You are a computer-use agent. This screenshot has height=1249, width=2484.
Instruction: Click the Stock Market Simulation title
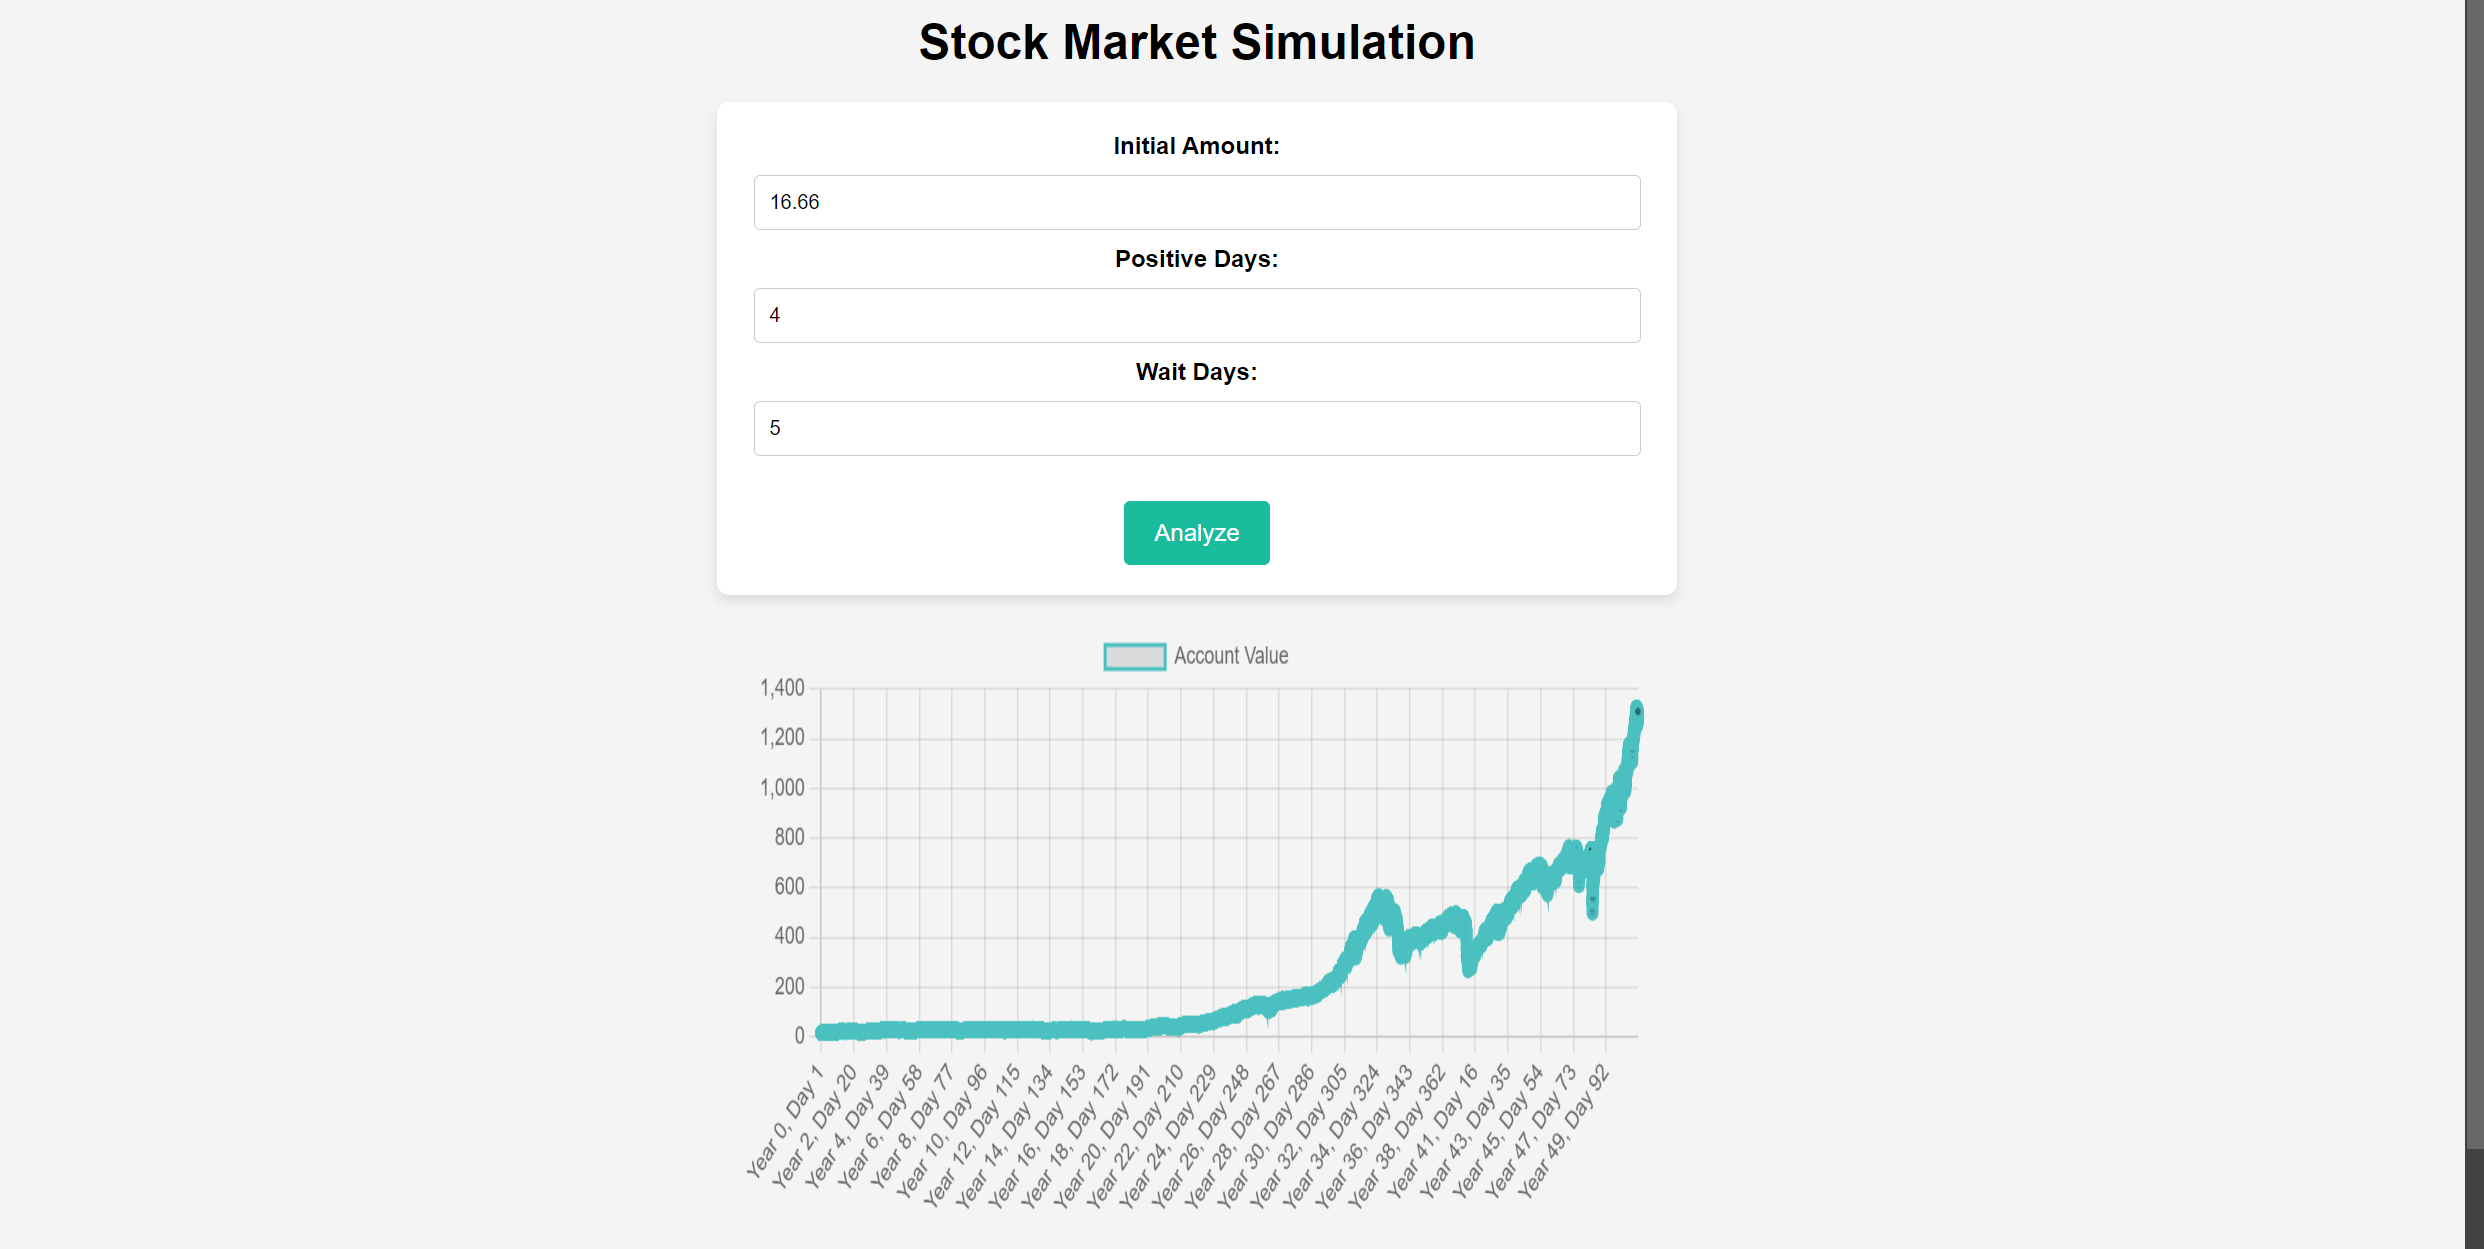tap(1196, 41)
